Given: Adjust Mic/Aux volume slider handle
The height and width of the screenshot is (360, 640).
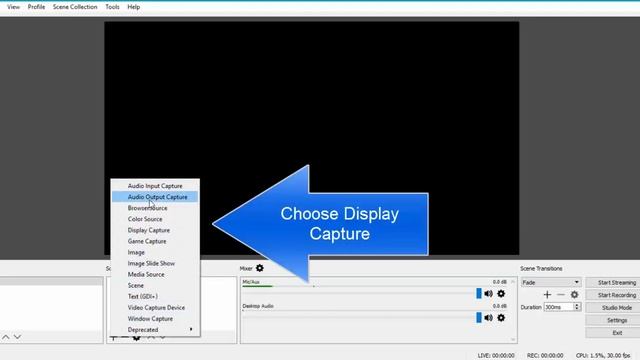Looking at the screenshot, I should click(479, 293).
